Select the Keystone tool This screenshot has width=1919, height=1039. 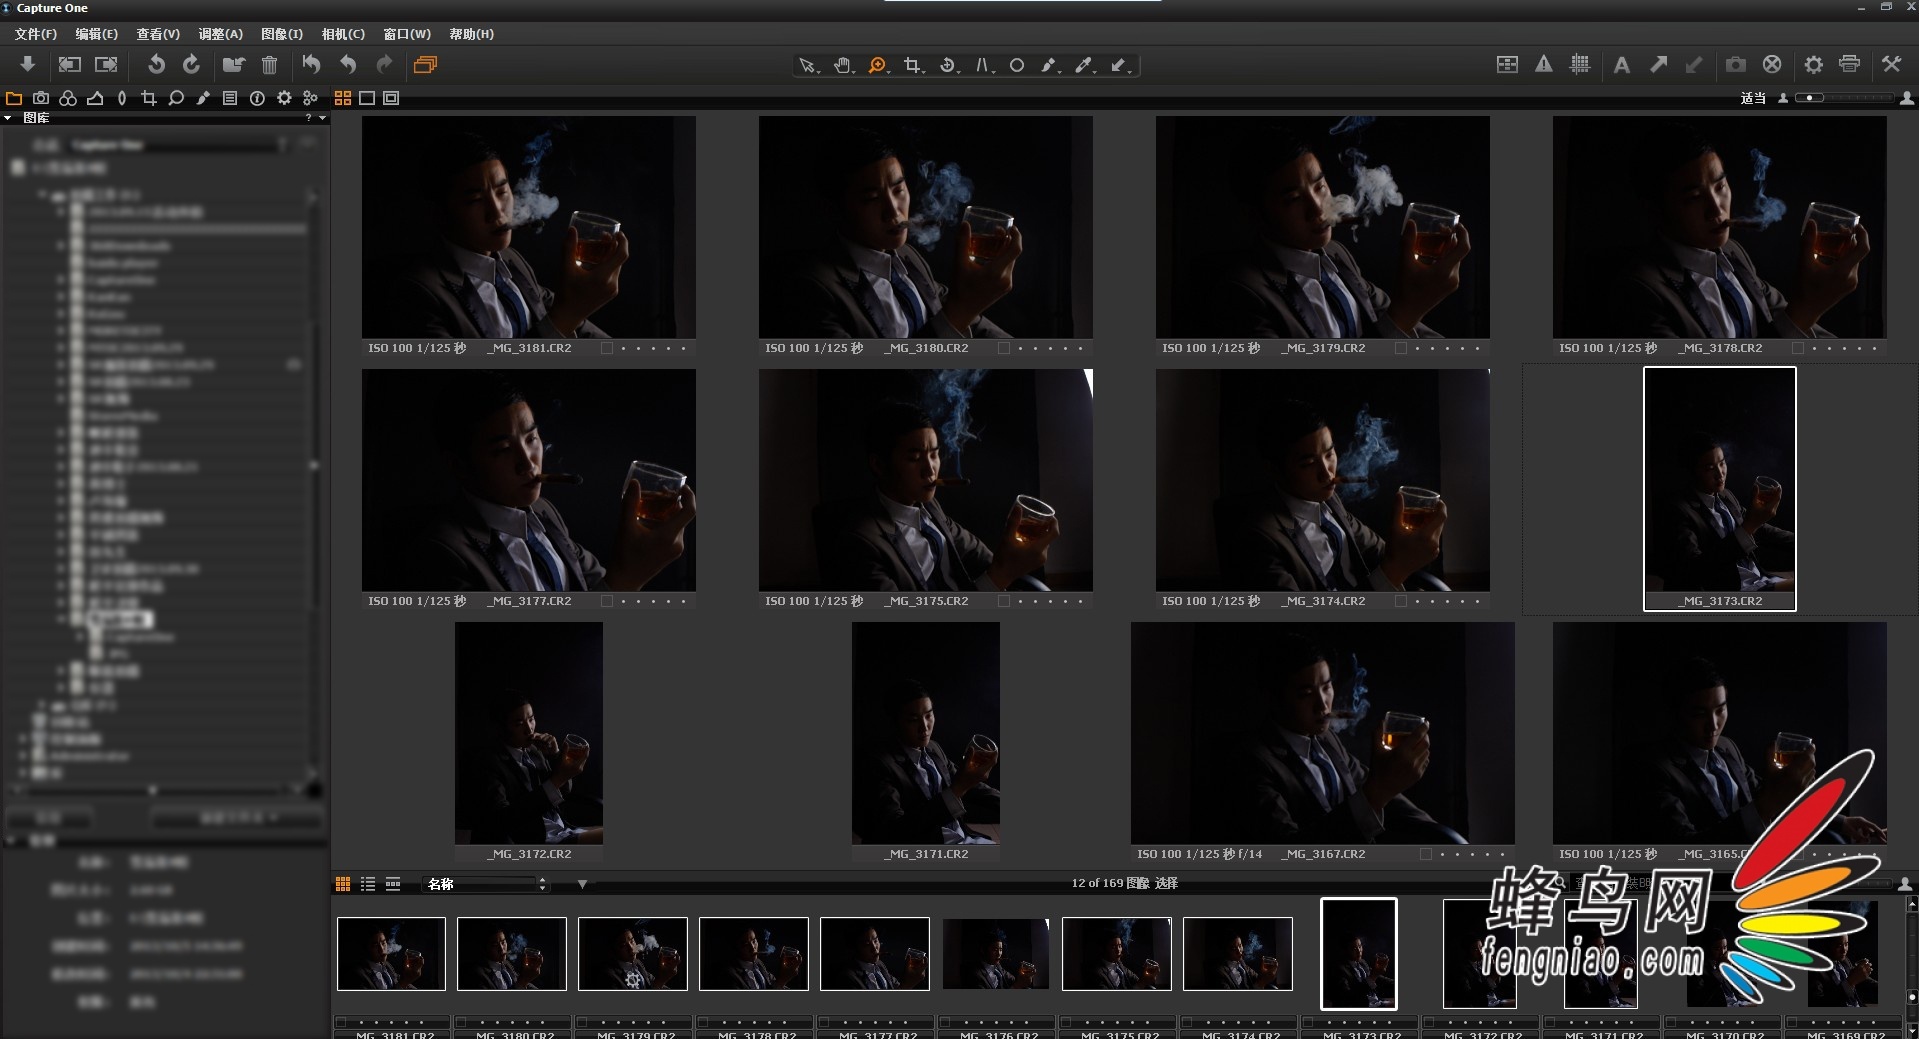(983, 65)
